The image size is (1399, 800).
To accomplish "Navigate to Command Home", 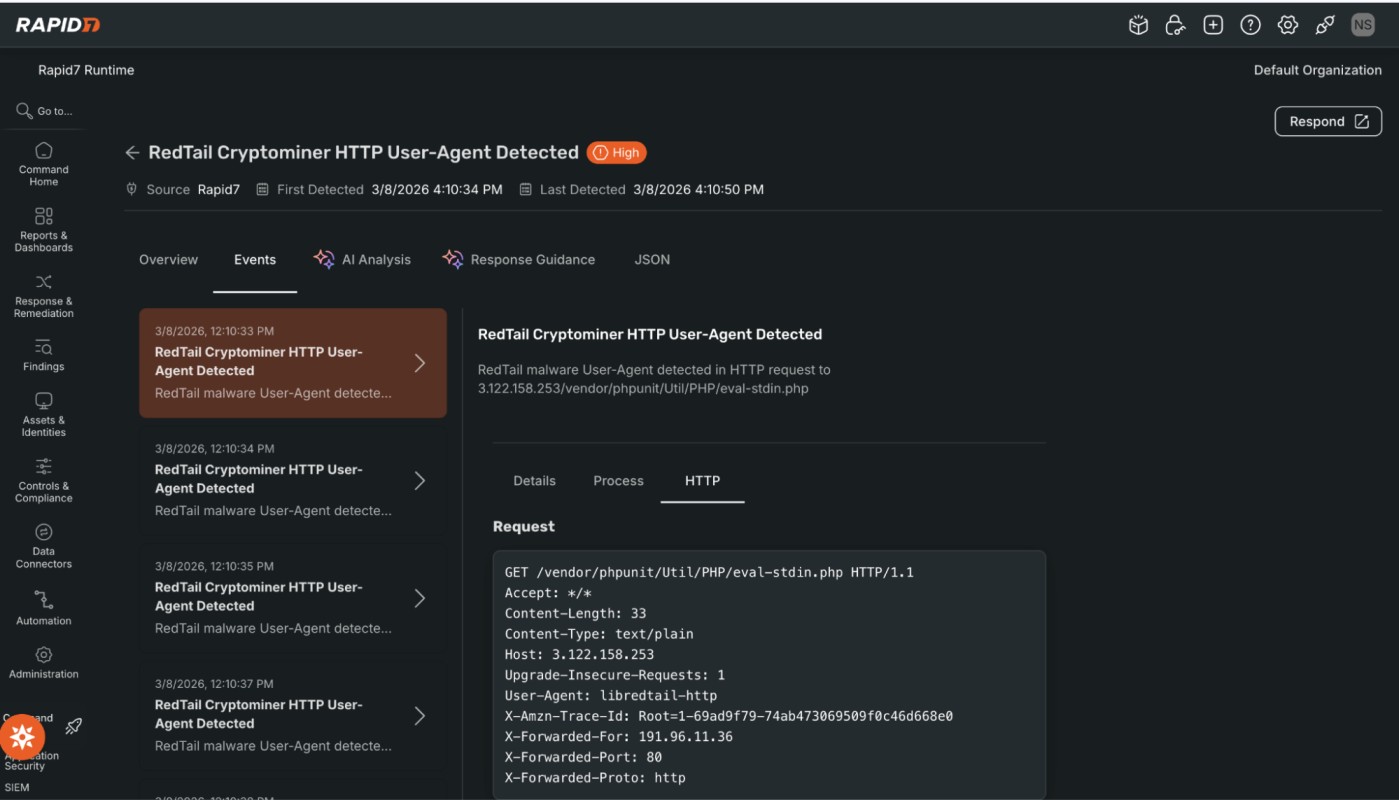I will 43,162.
